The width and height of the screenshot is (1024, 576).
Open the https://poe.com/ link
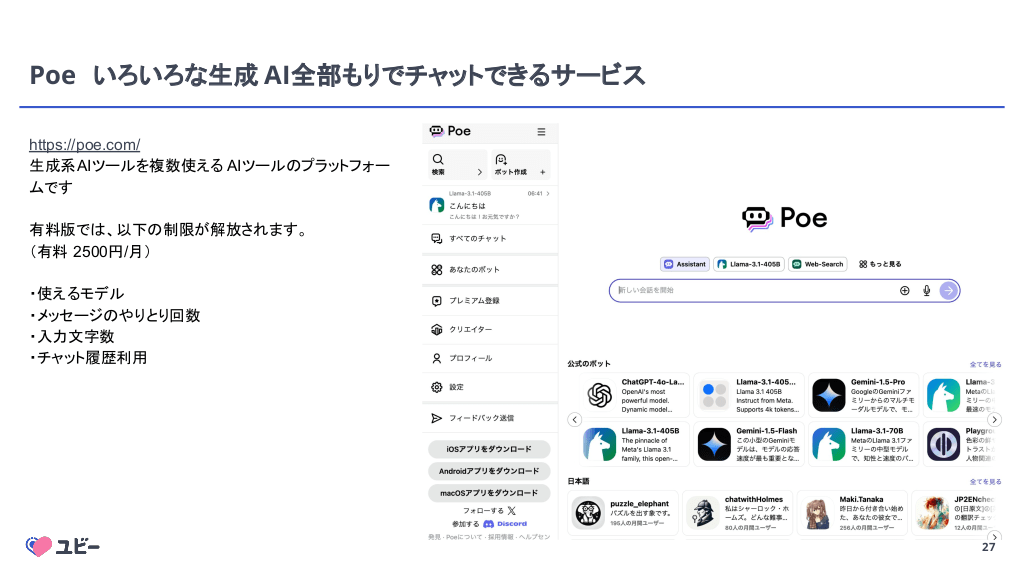pyautogui.click(x=84, y=145)
